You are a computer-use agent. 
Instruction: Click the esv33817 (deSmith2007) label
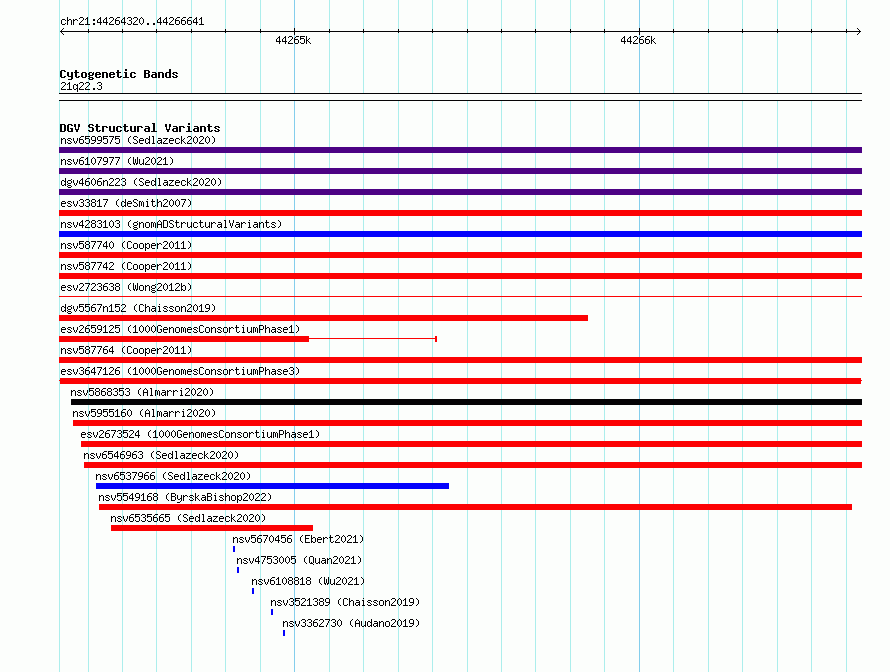(126, 203)
